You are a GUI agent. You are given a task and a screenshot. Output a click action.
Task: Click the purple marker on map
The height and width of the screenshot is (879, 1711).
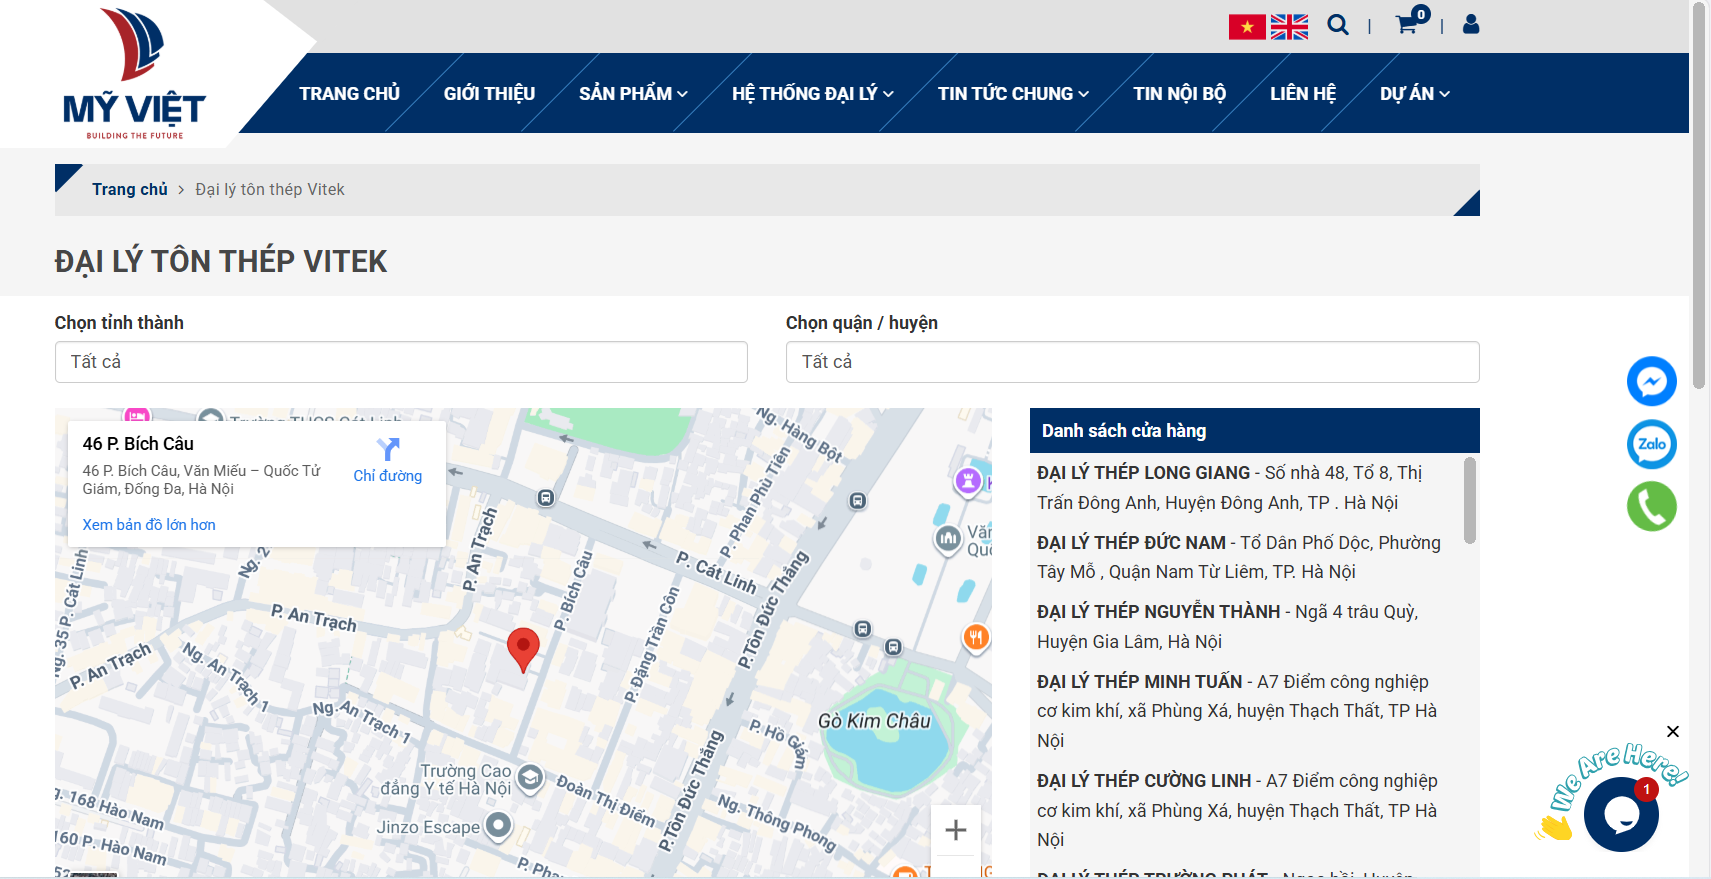[968, 481]
